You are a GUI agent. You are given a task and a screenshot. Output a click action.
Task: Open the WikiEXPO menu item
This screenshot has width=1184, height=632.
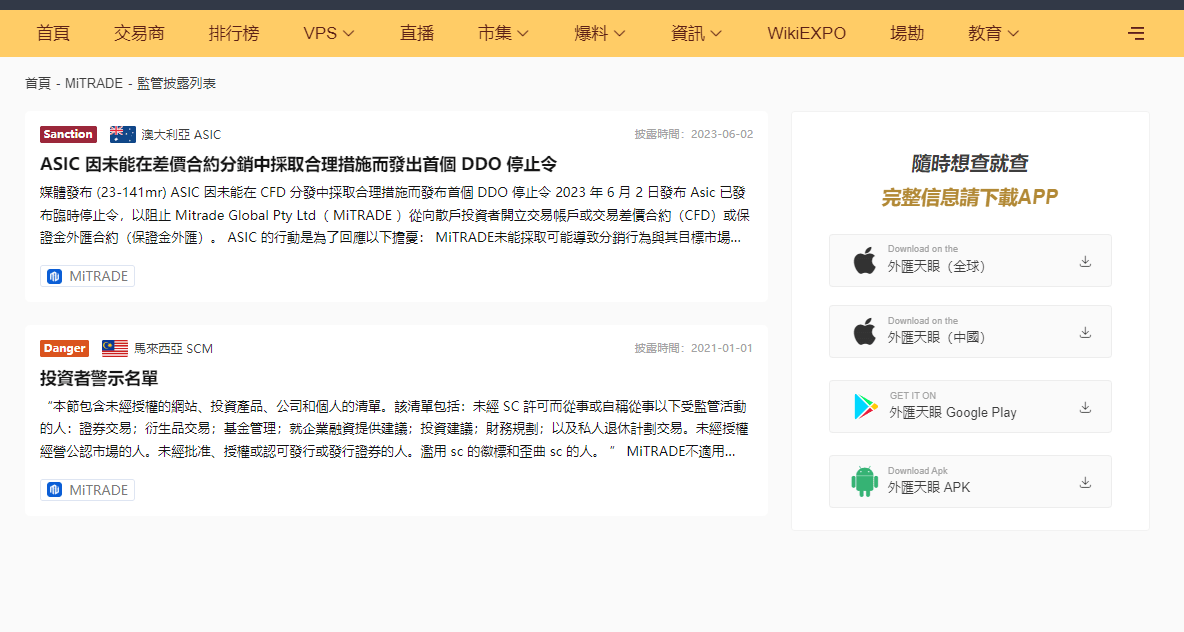(x=806, y=33)
